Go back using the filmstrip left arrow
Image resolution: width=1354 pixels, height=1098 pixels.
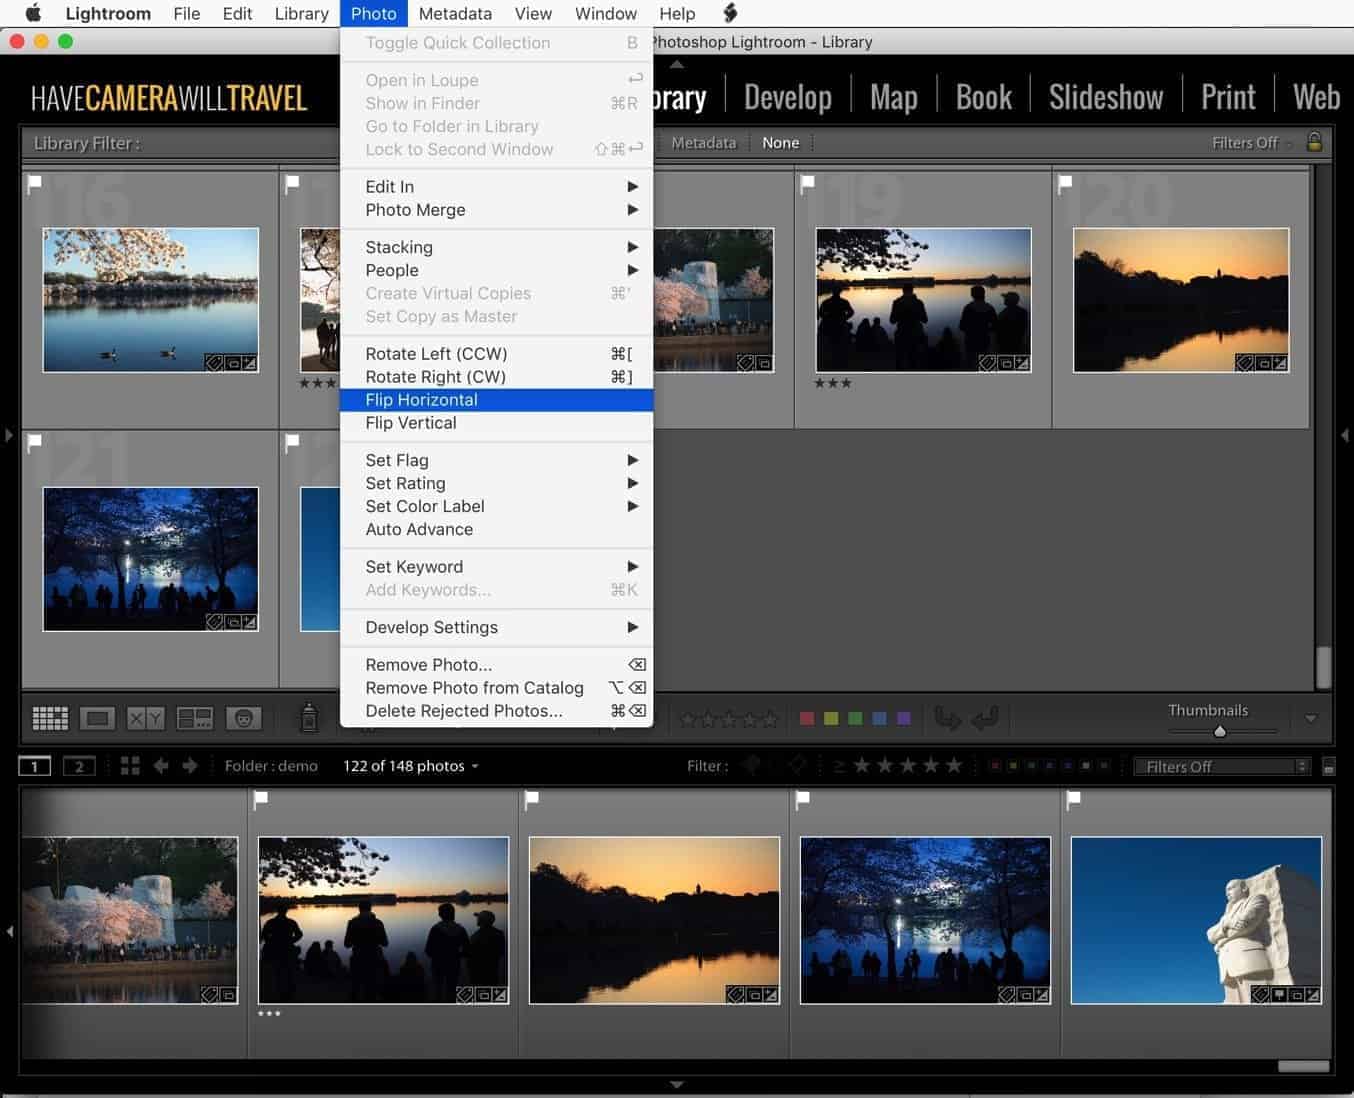(161, 766)
